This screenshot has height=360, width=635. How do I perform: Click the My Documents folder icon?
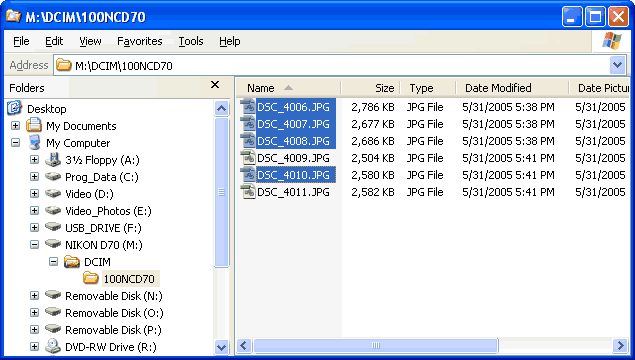point(34,125)
